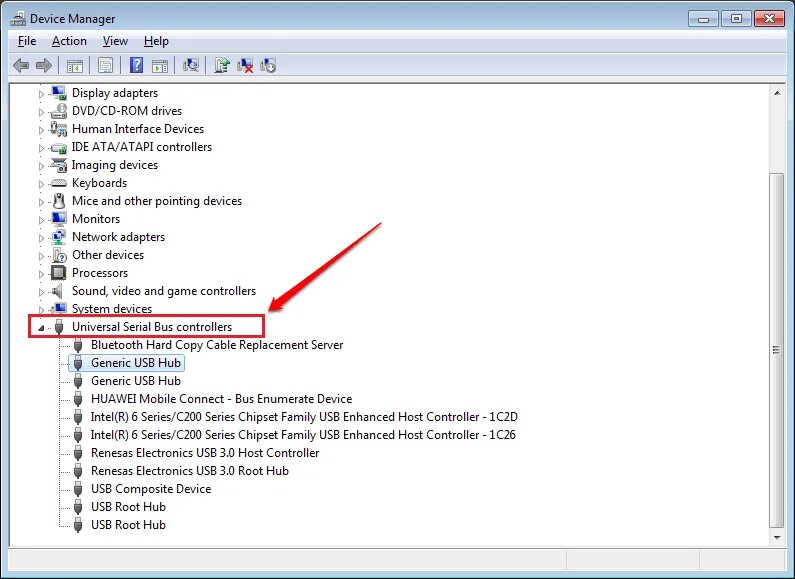Close the Device Manager window

pyautogui.click(x=769, y=19)
